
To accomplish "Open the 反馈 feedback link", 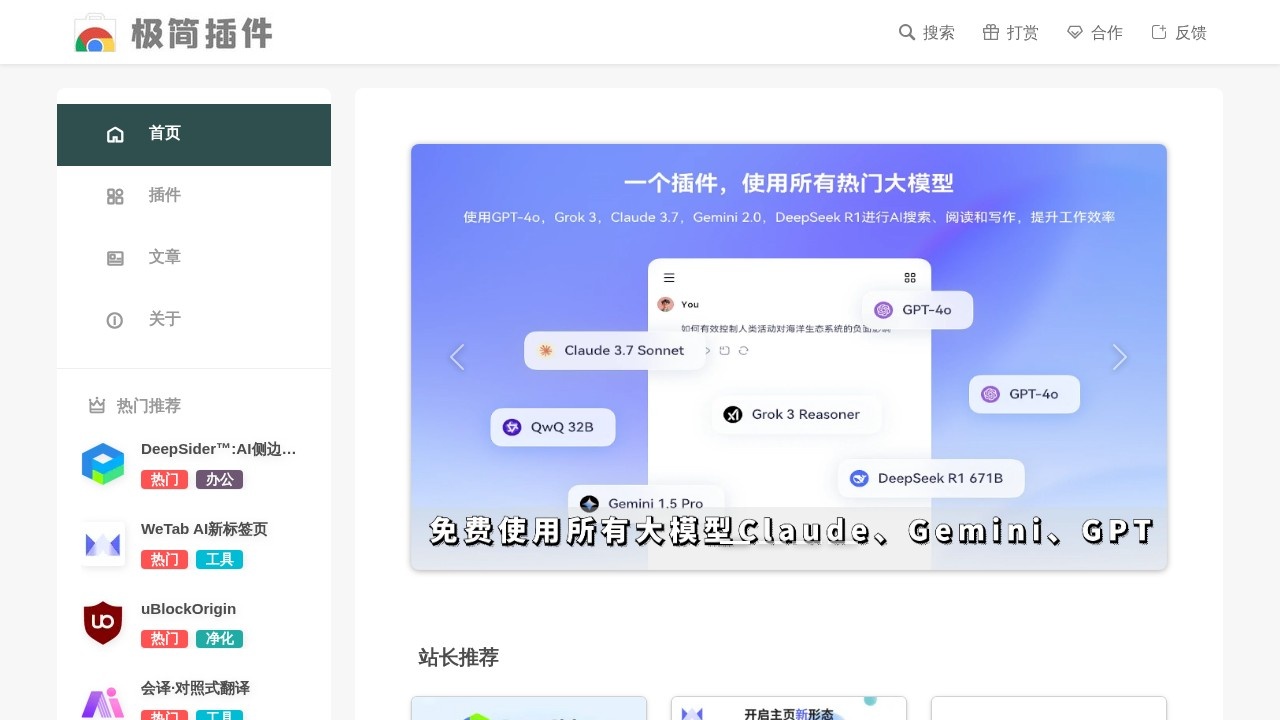I will click(1190, 33).
